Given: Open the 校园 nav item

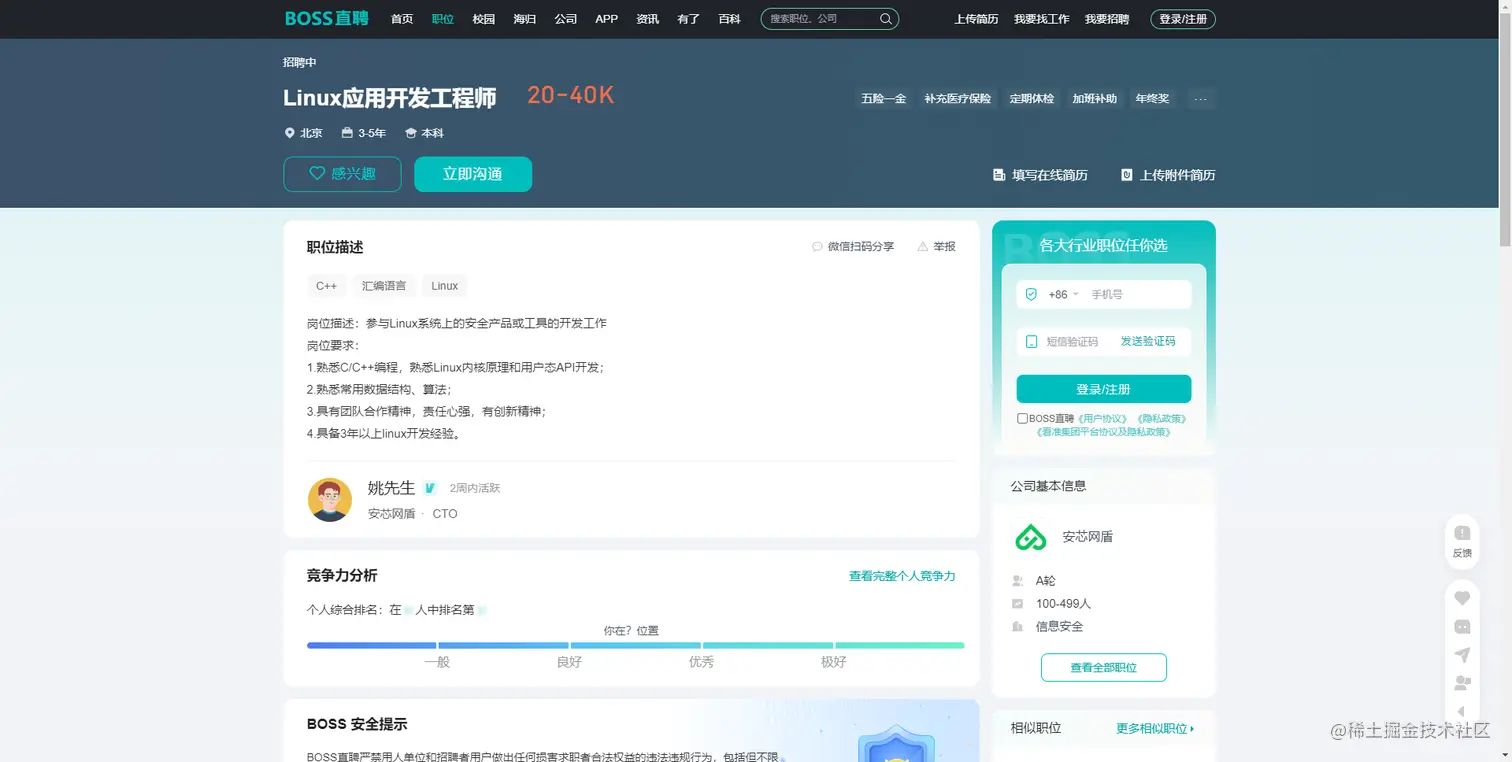Looking at the screenshot, I should point(484,19).
